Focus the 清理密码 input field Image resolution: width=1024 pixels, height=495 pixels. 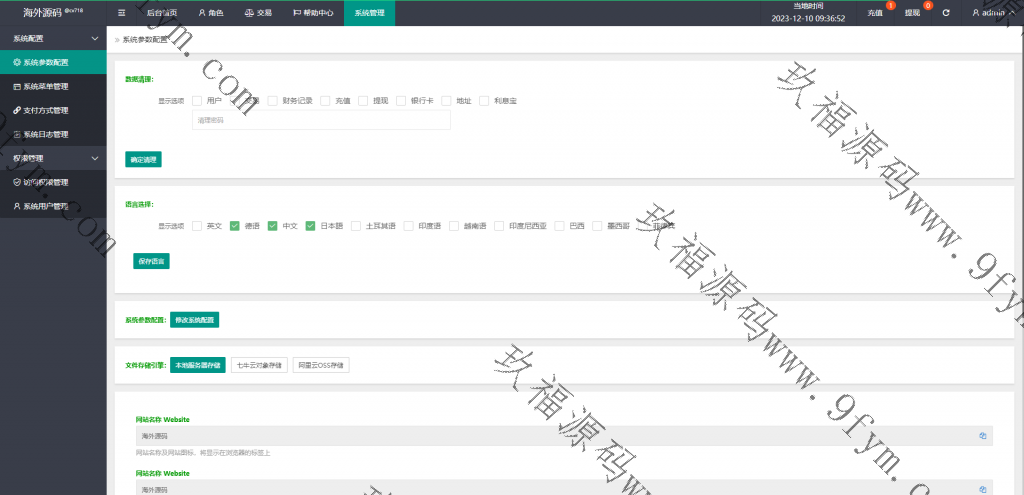click(x=320, y=120)
